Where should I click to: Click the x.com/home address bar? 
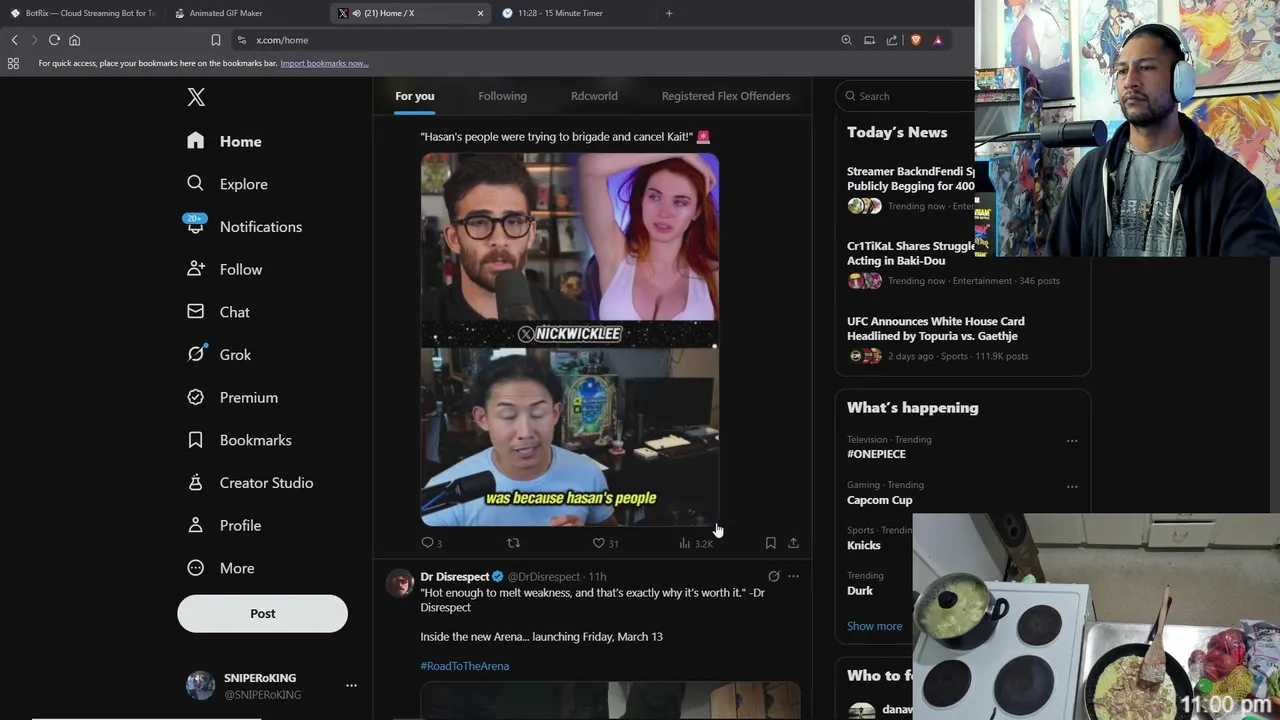tap(540, 40)
